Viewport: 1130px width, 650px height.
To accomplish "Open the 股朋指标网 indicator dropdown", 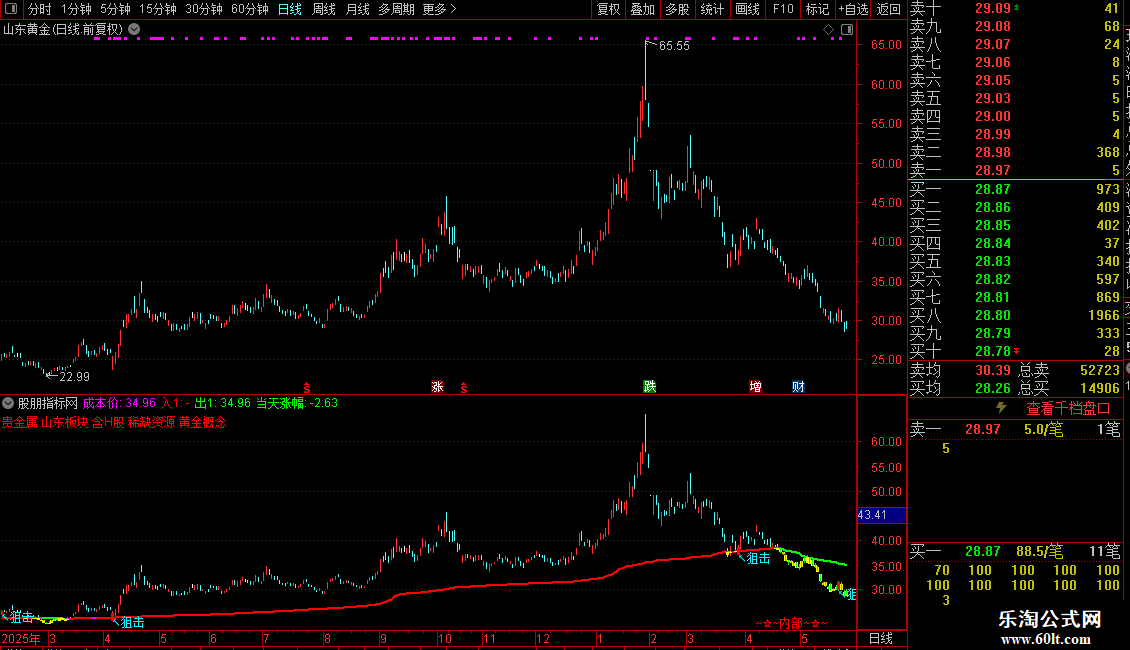I will point(8,403).
